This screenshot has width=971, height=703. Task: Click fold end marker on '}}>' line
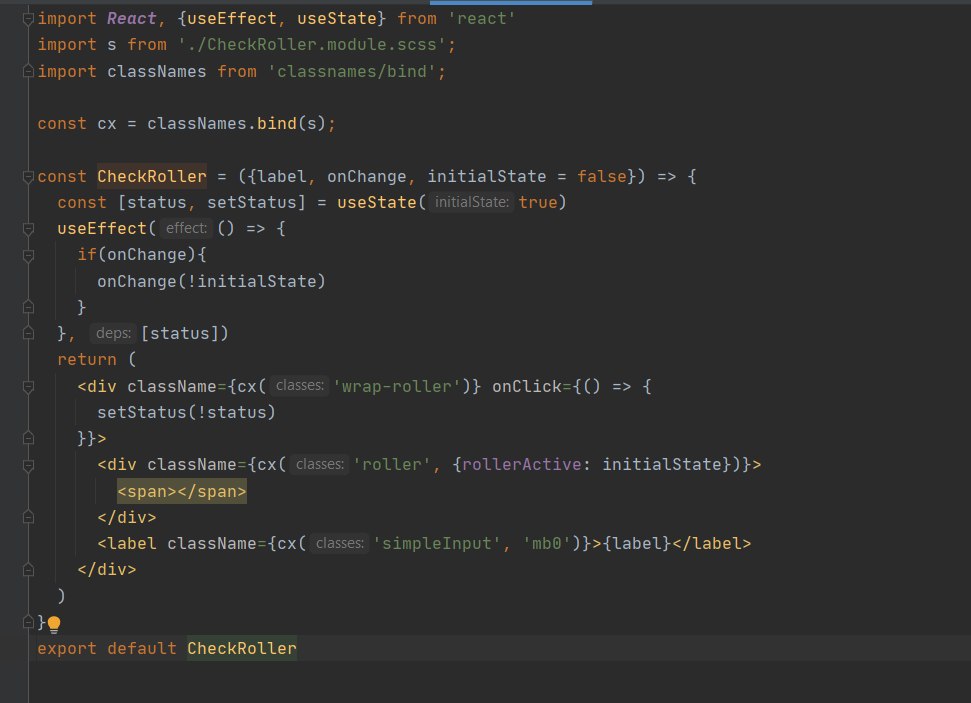[x=28, y=439]
